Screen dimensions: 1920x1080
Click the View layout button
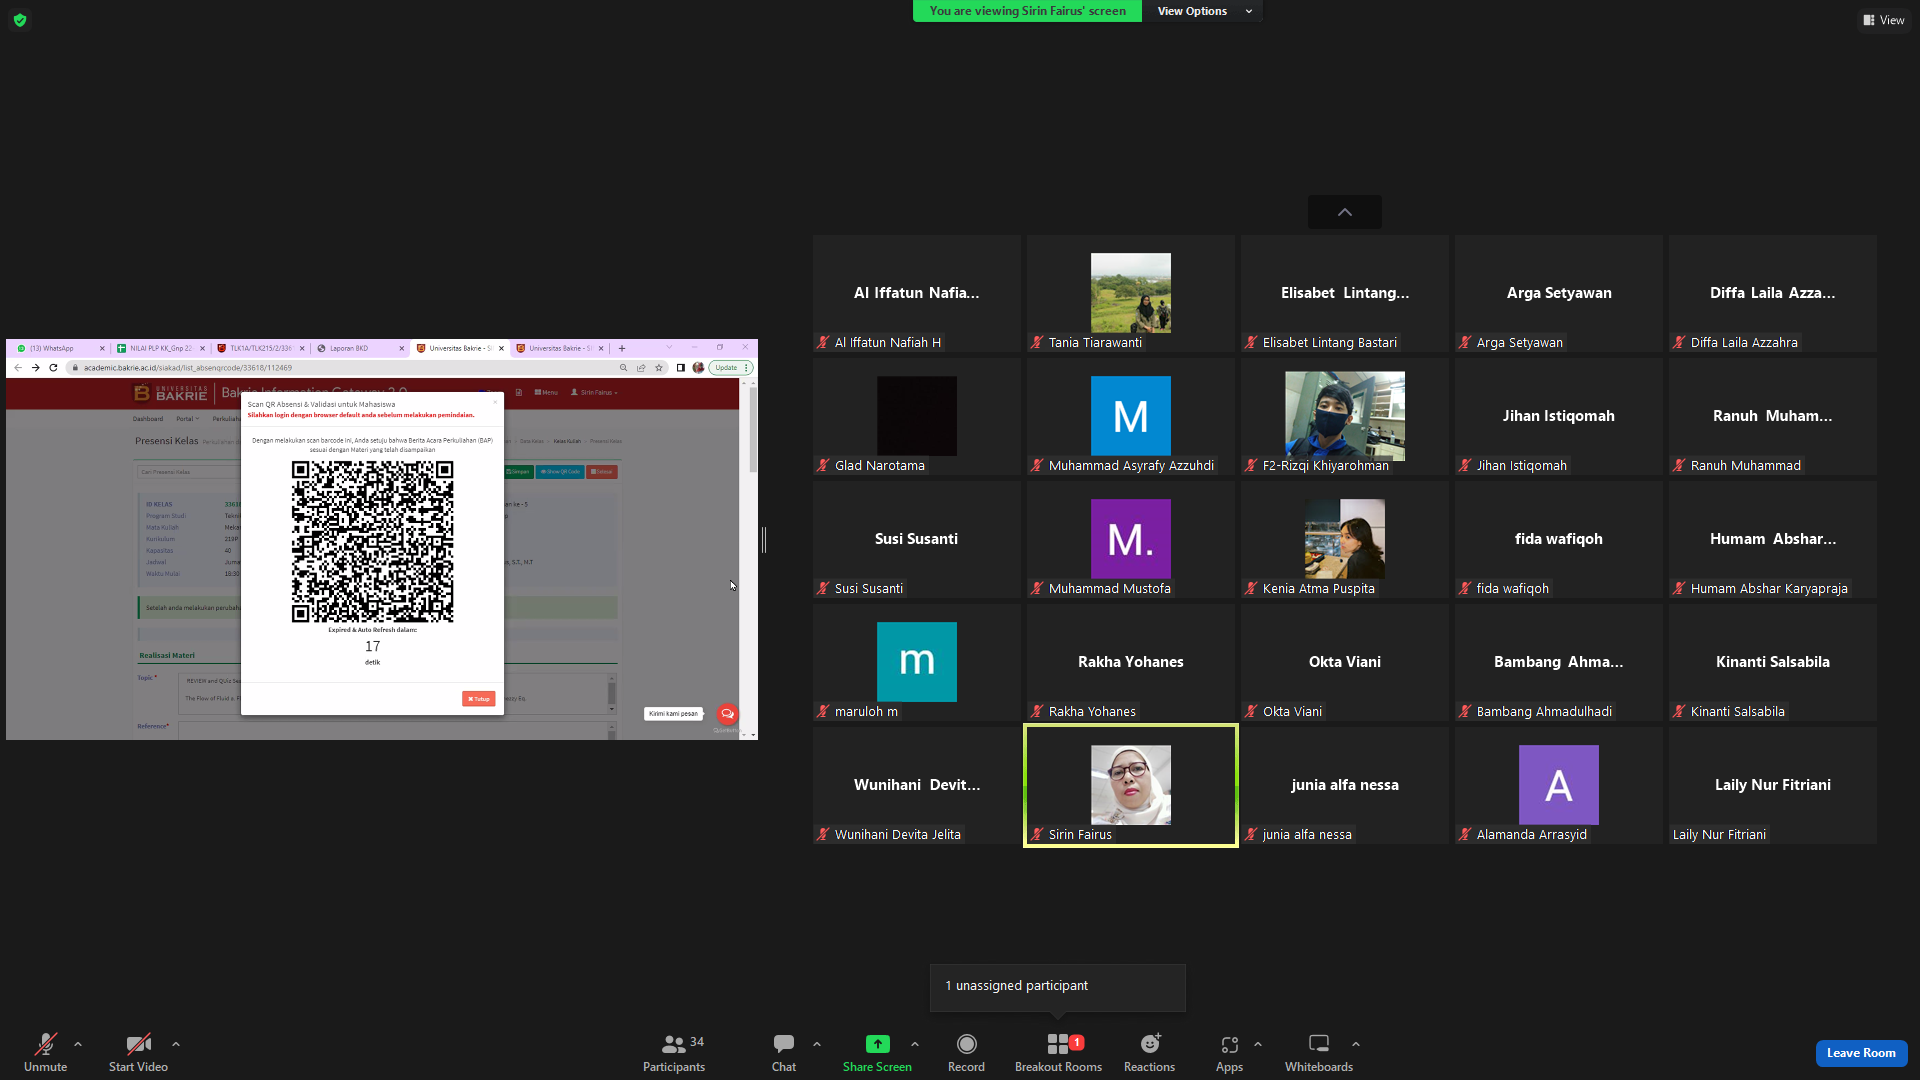1884,20
